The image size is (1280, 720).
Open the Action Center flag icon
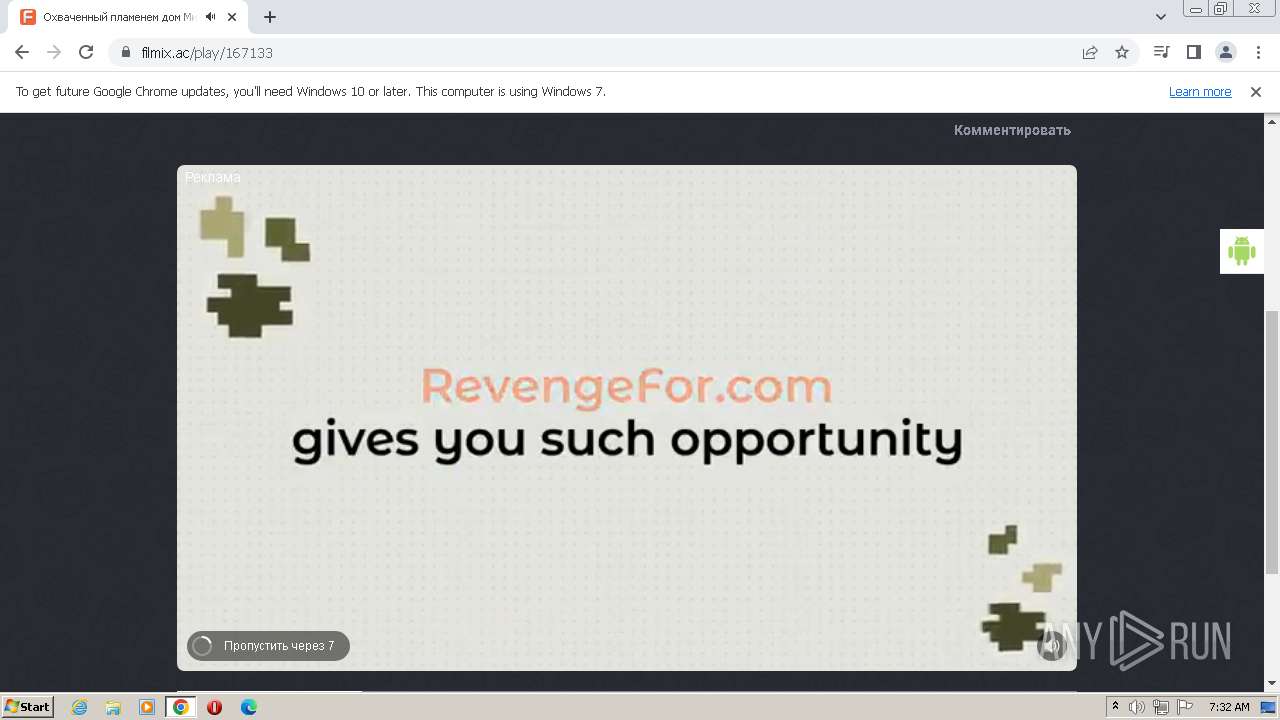pos(1185,707)
